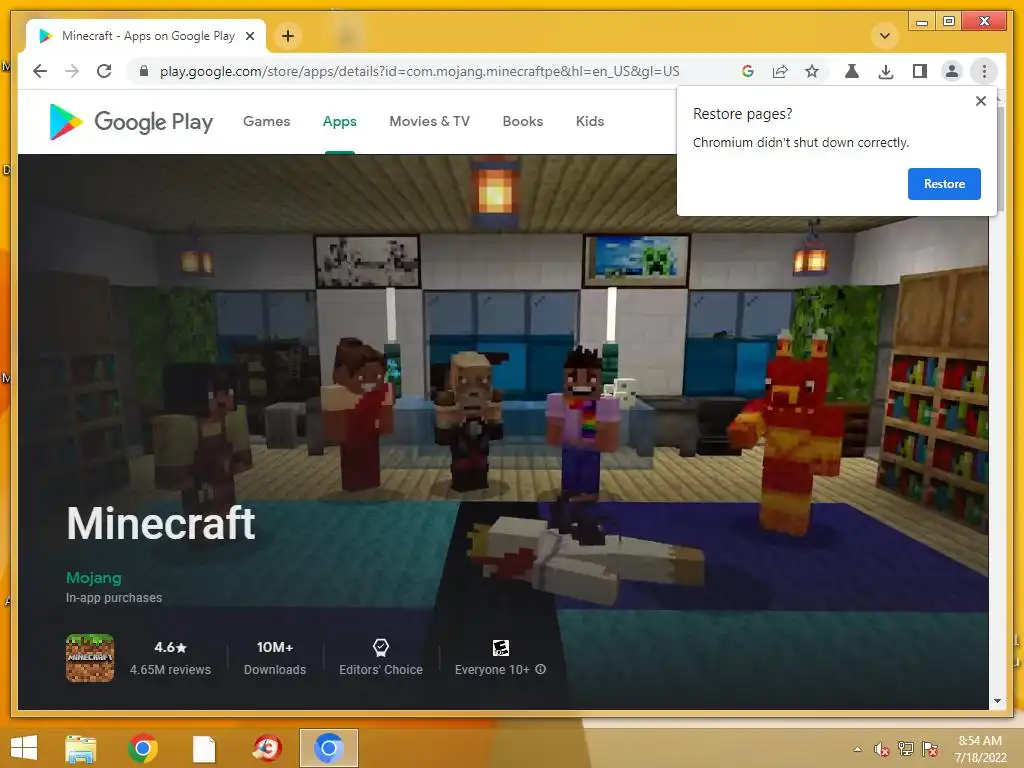
Task: Click the Everyone 10+ rating icon
Action: point(501,647)
